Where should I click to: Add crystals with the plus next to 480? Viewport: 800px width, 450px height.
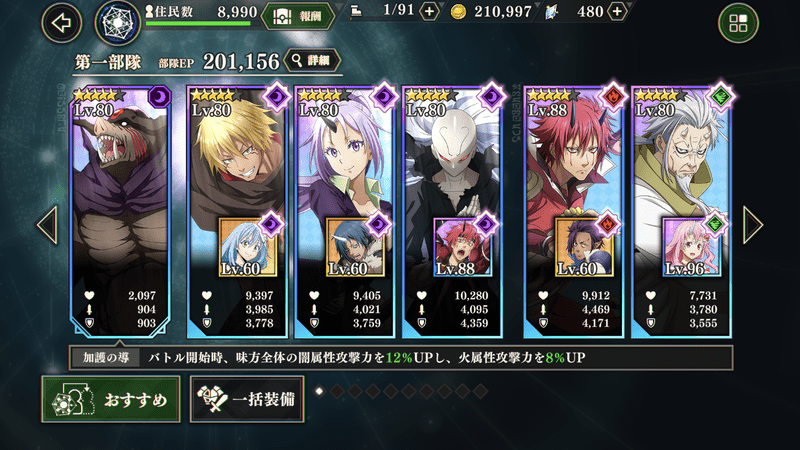tap(617, 11)
